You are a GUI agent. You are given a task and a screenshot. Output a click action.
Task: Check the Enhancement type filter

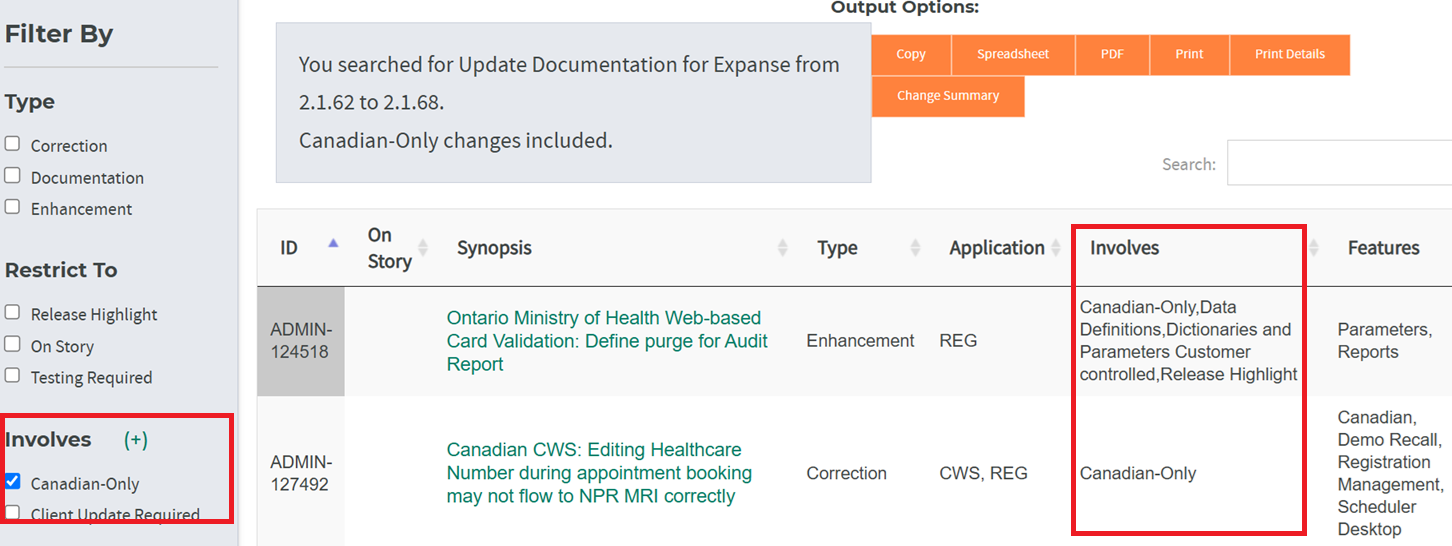click(12, 207)
